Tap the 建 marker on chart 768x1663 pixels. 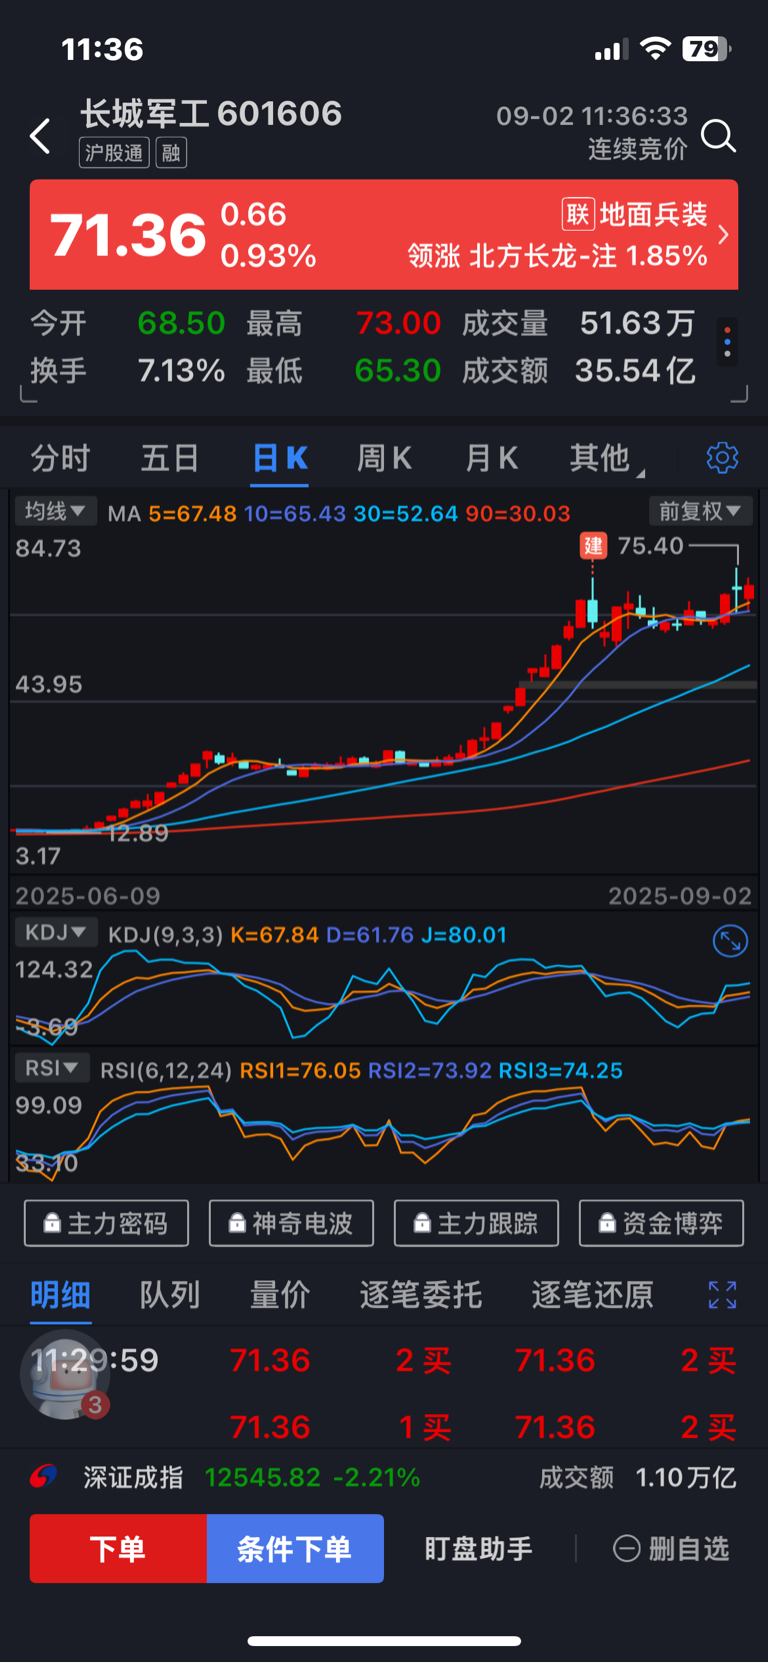[x=593, y=546]
